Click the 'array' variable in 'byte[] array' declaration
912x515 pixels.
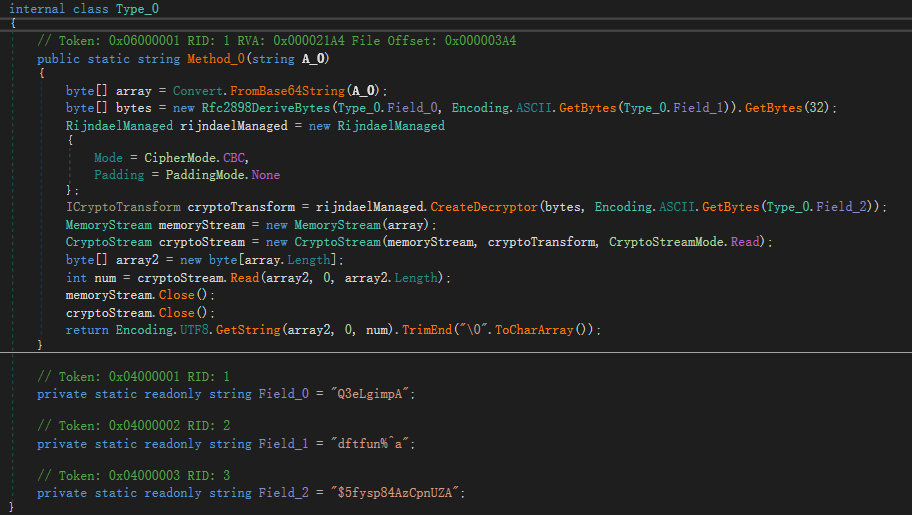click(x=133, y=91)
